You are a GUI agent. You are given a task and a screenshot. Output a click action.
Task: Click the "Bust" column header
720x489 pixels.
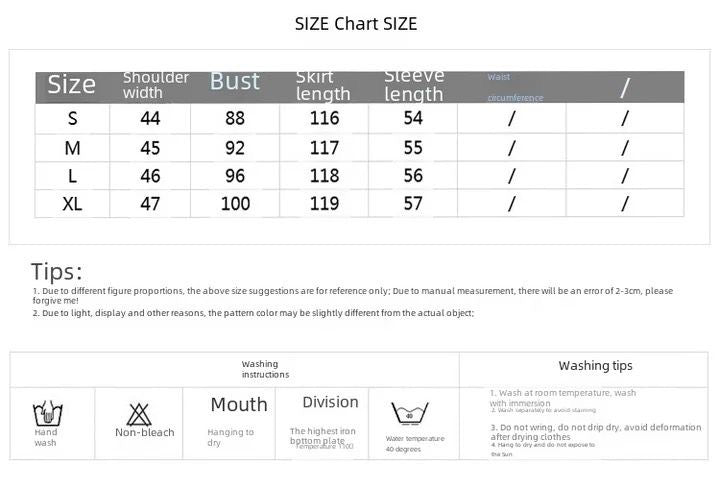(x=235, y=81)
